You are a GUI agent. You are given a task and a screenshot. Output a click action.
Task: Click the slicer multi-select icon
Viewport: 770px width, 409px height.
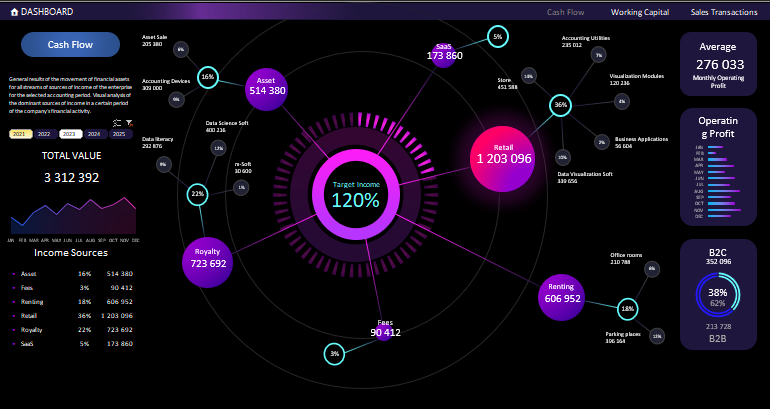[117, 122]
